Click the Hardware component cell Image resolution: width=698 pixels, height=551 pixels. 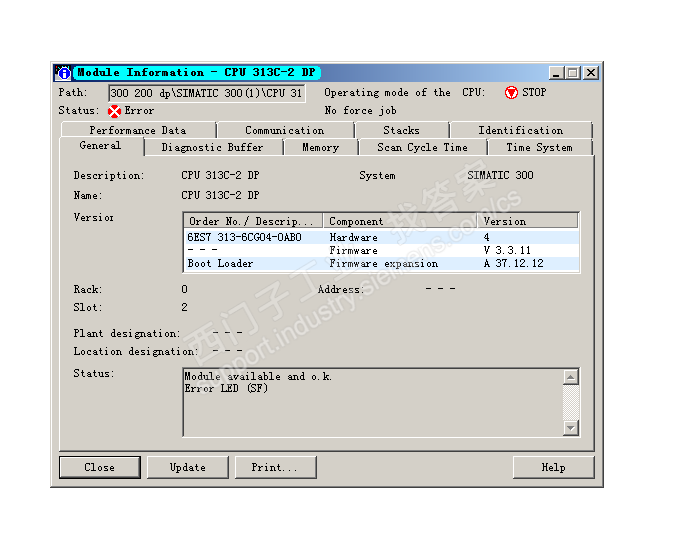click(x=353, y=237)
